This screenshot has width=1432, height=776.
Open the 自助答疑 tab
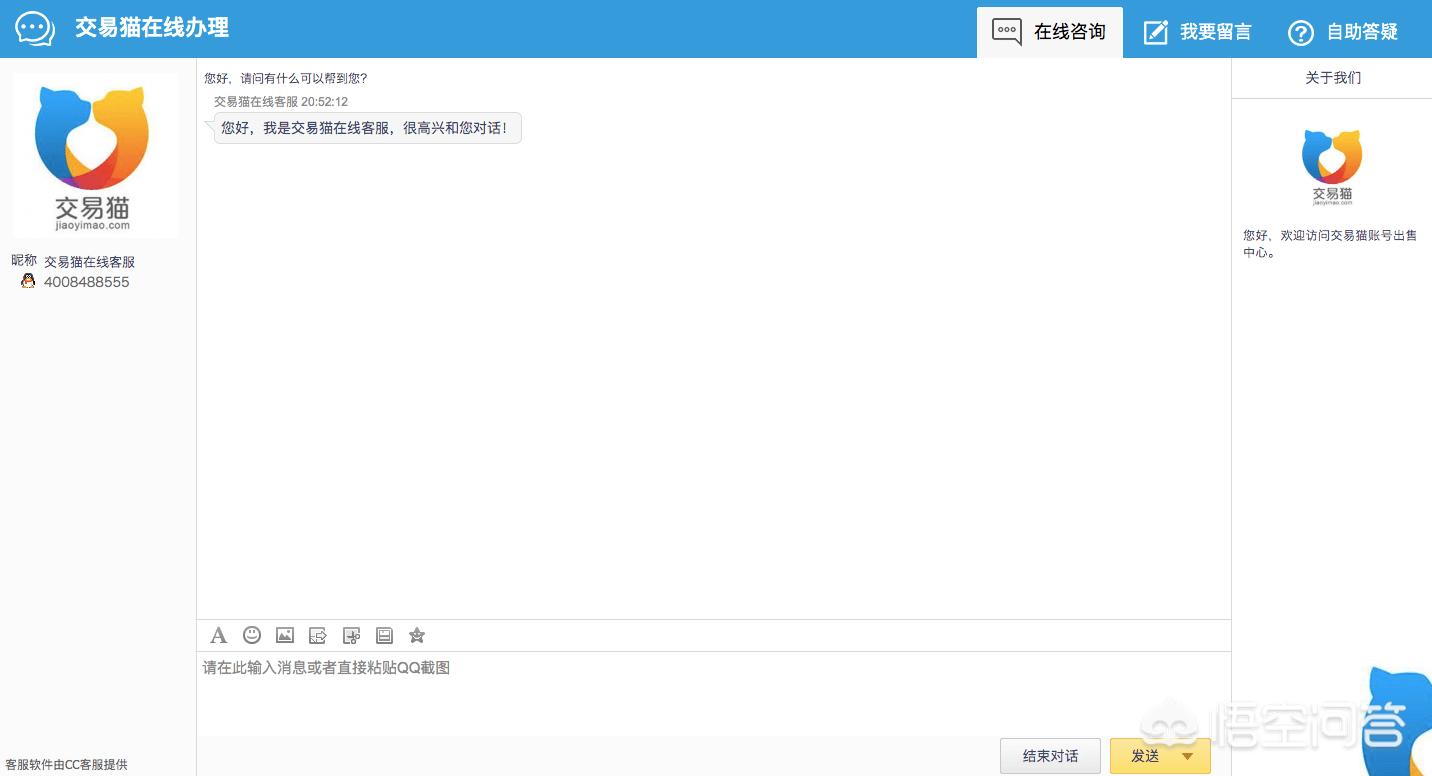pos(1343,32)
